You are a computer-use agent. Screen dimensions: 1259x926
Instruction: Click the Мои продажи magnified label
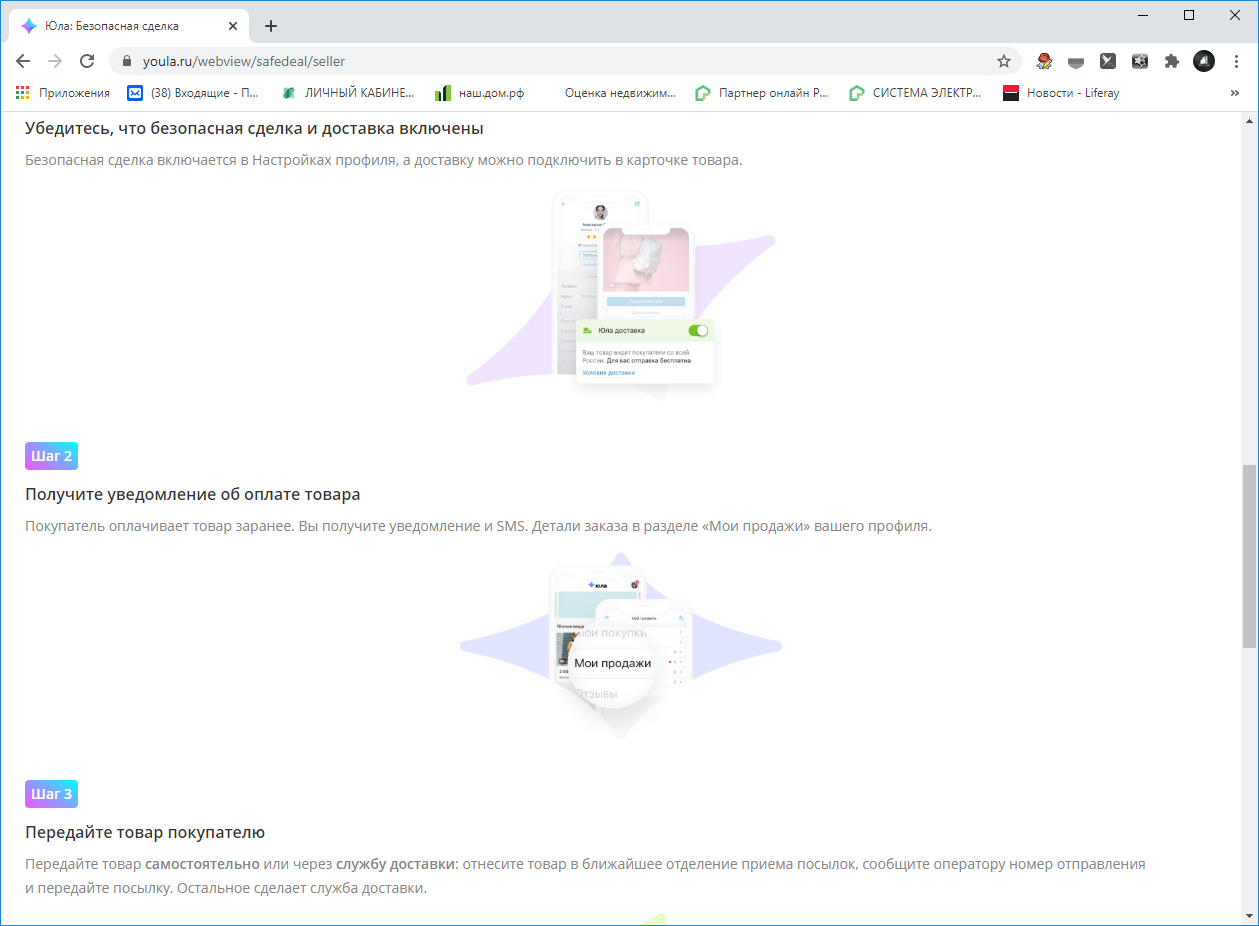pyautogui.click(x=613, y=663)
